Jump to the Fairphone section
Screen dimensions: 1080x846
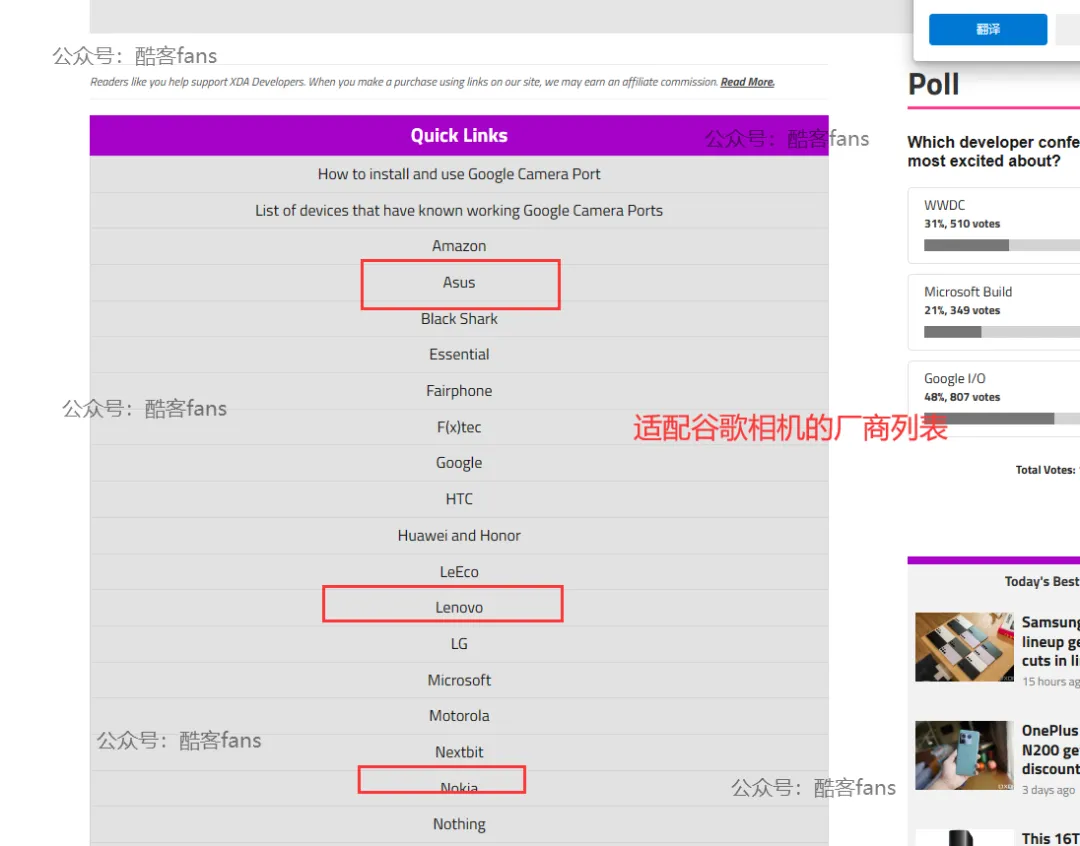click(459, 391)
